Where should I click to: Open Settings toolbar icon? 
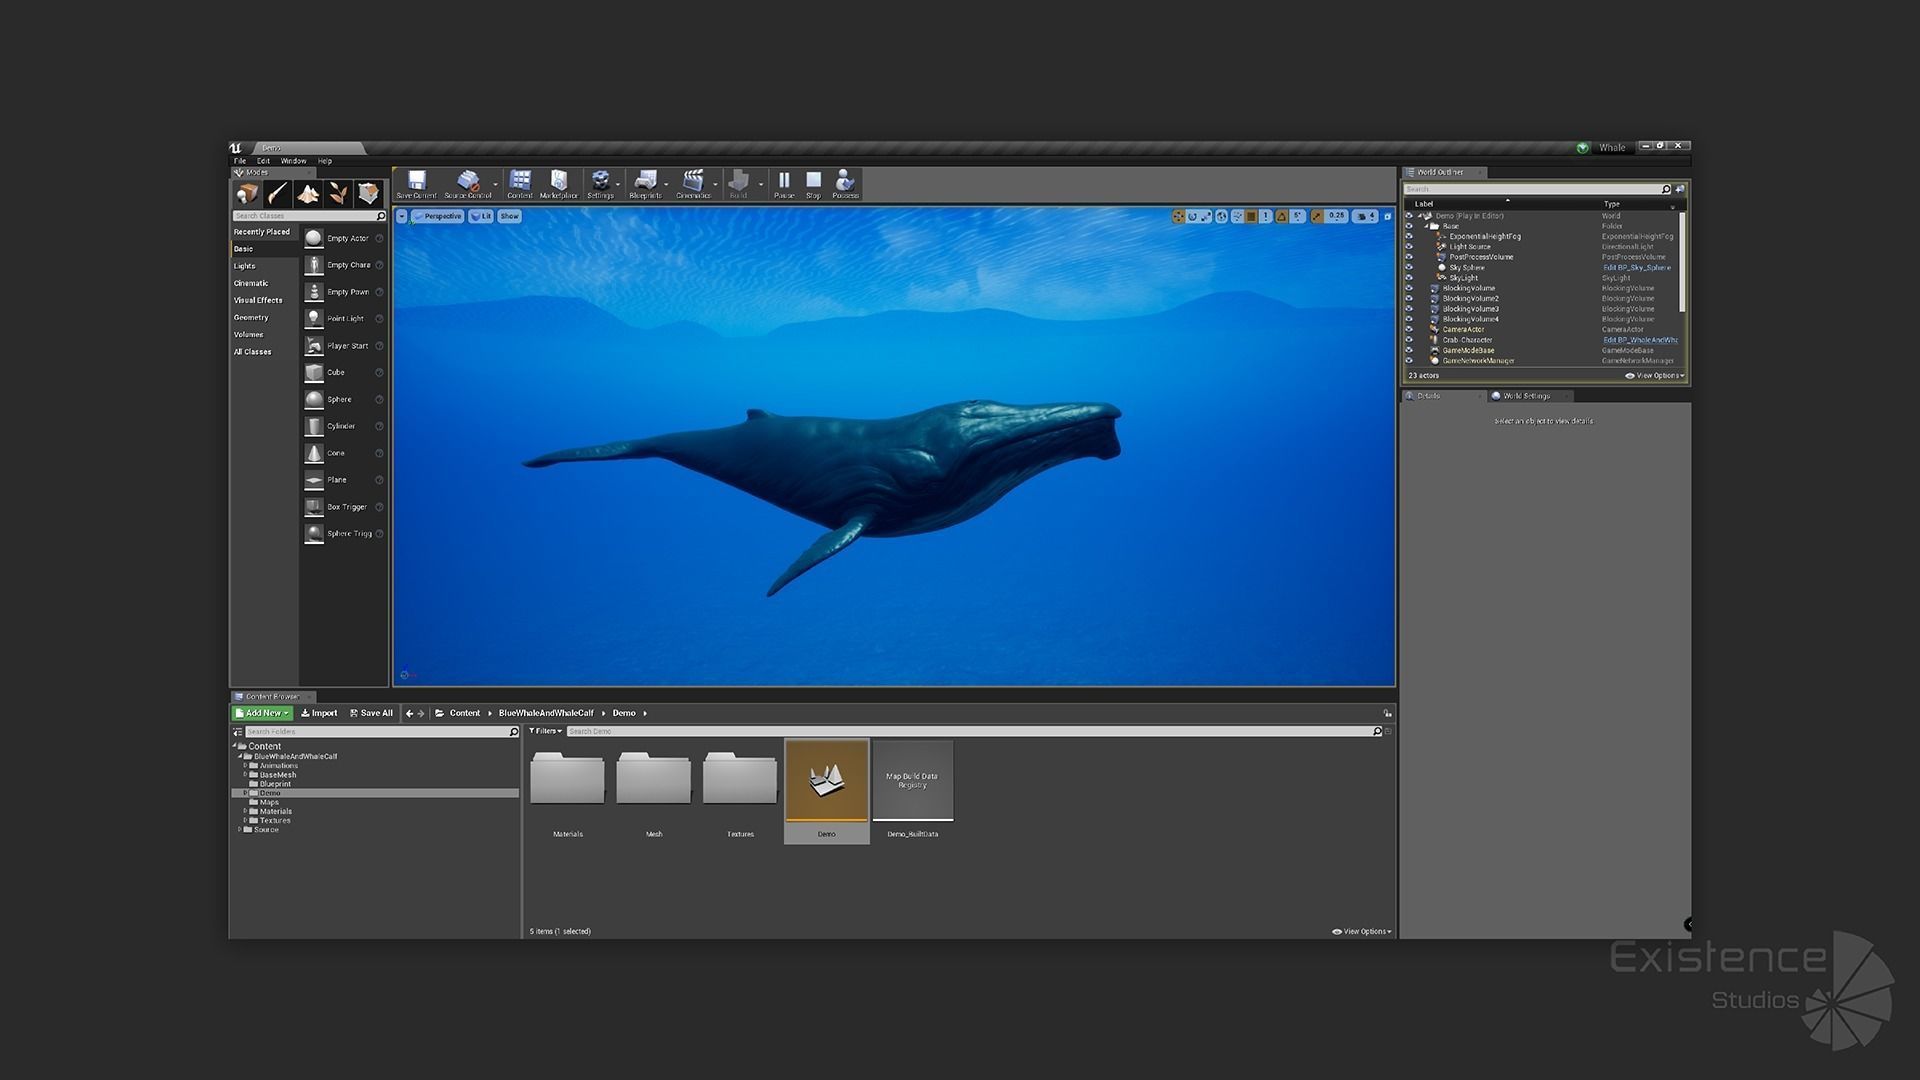600,184
